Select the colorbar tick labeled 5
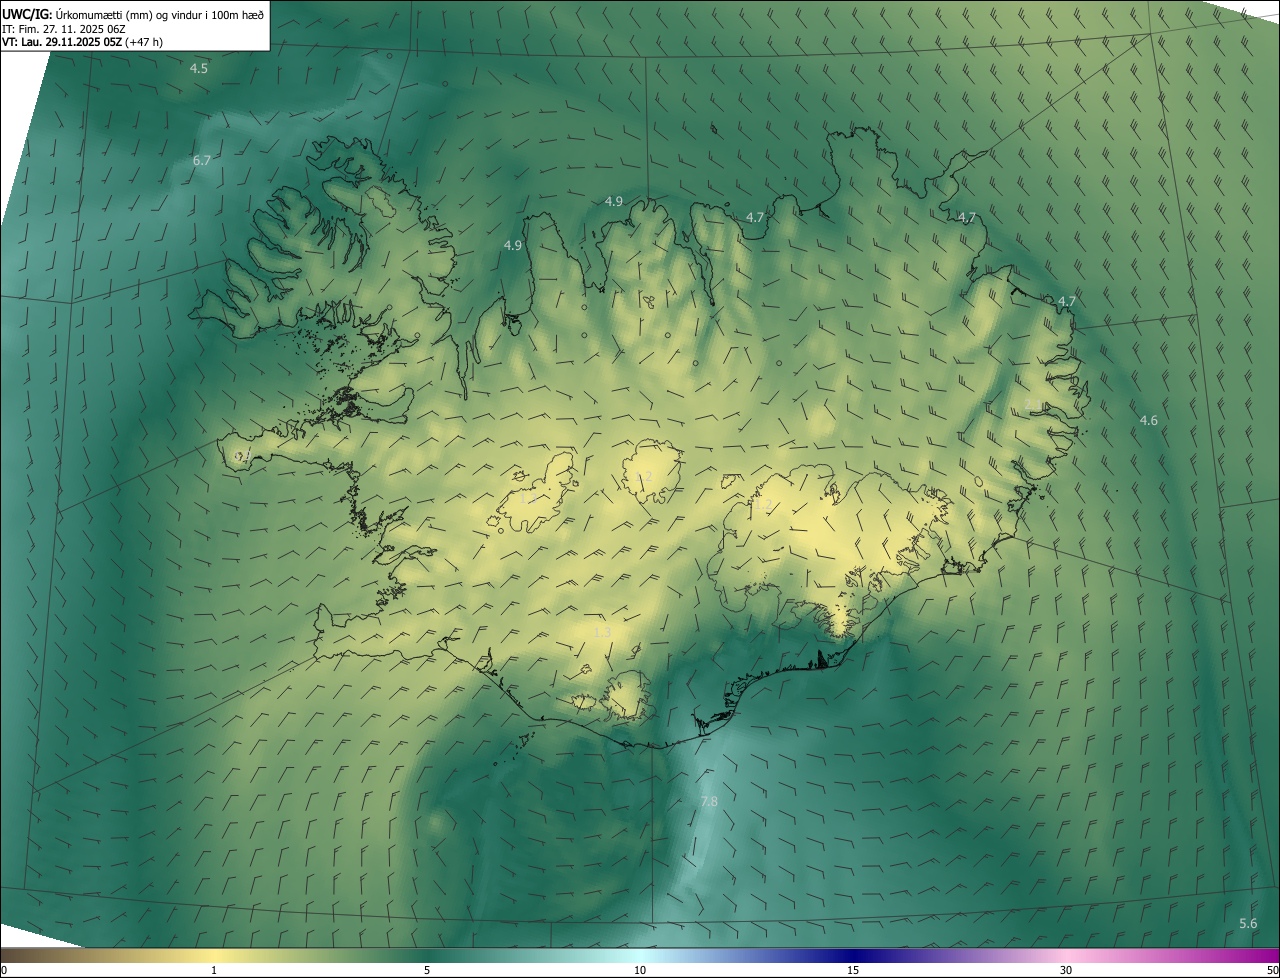This screenshot has width=1280, height=978. [x=427, y=971]
